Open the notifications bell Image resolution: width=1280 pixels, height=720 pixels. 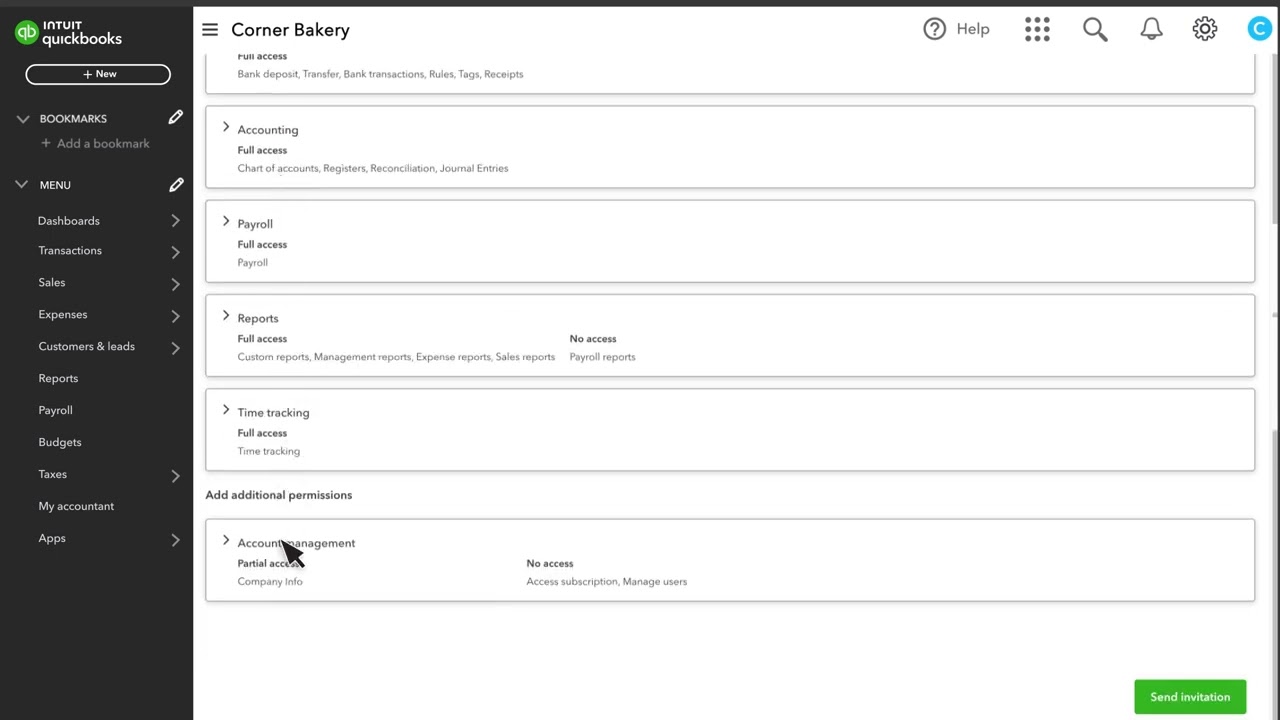(1151, 29)
